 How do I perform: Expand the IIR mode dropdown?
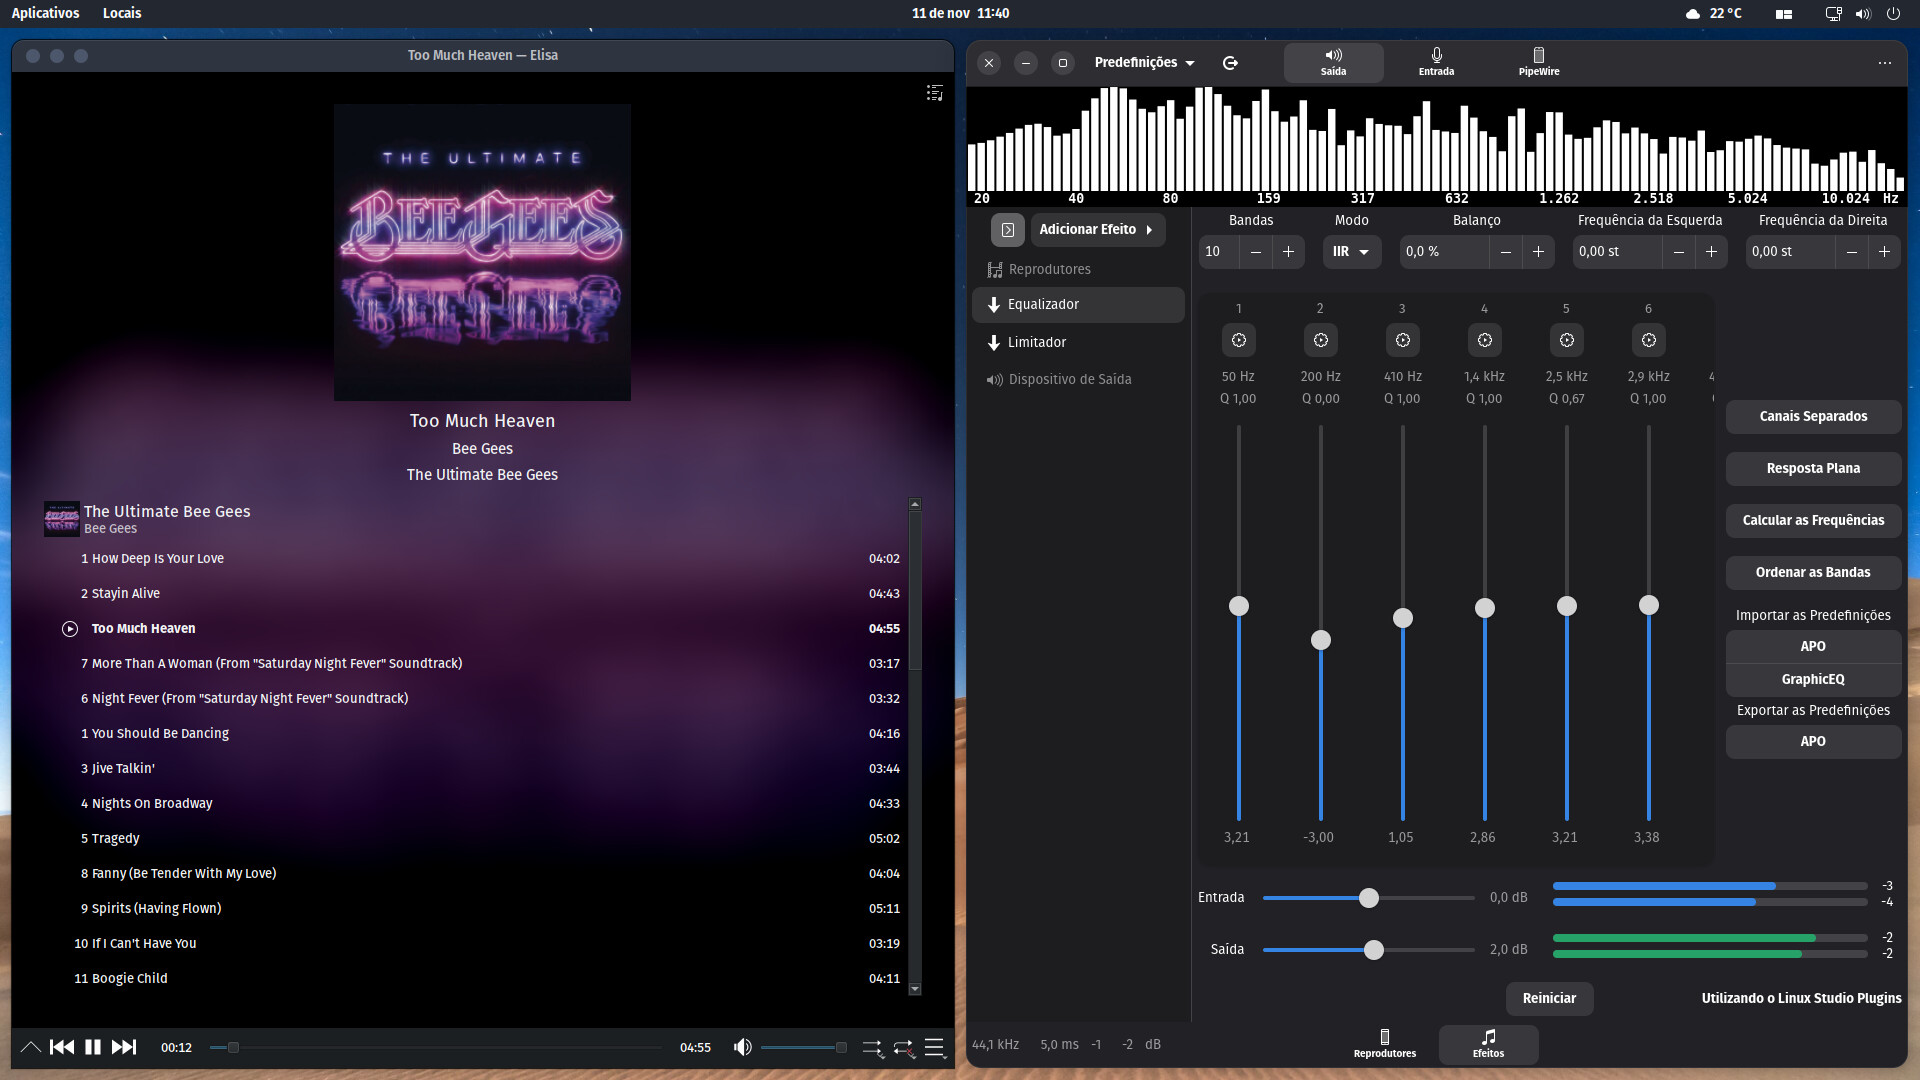tap(1351, 252)
